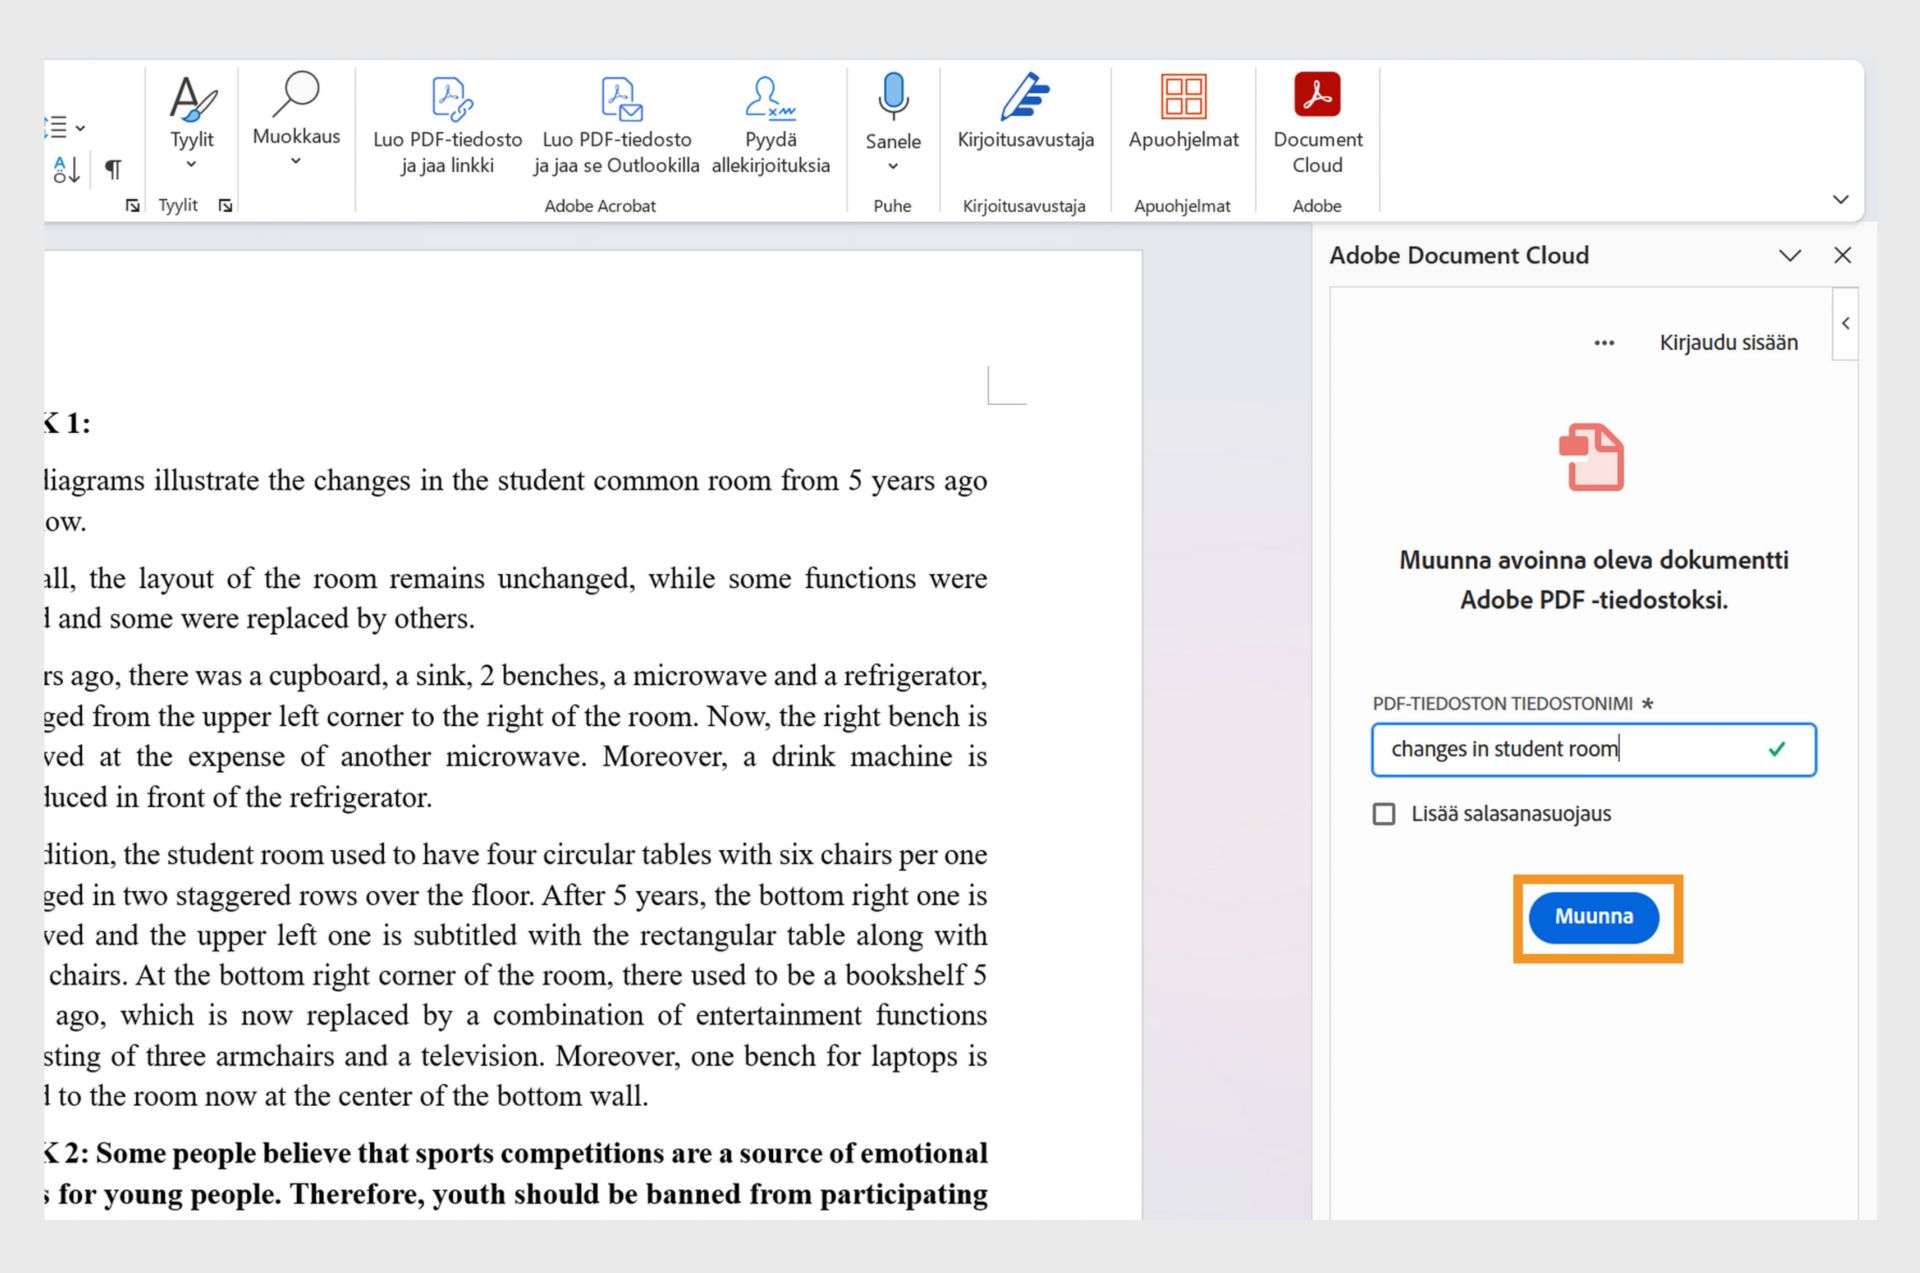Viewport: 1920px width, 1273px height.
Task: Open the paragraph group dialog launcher
Action: (x=132, y=205)
